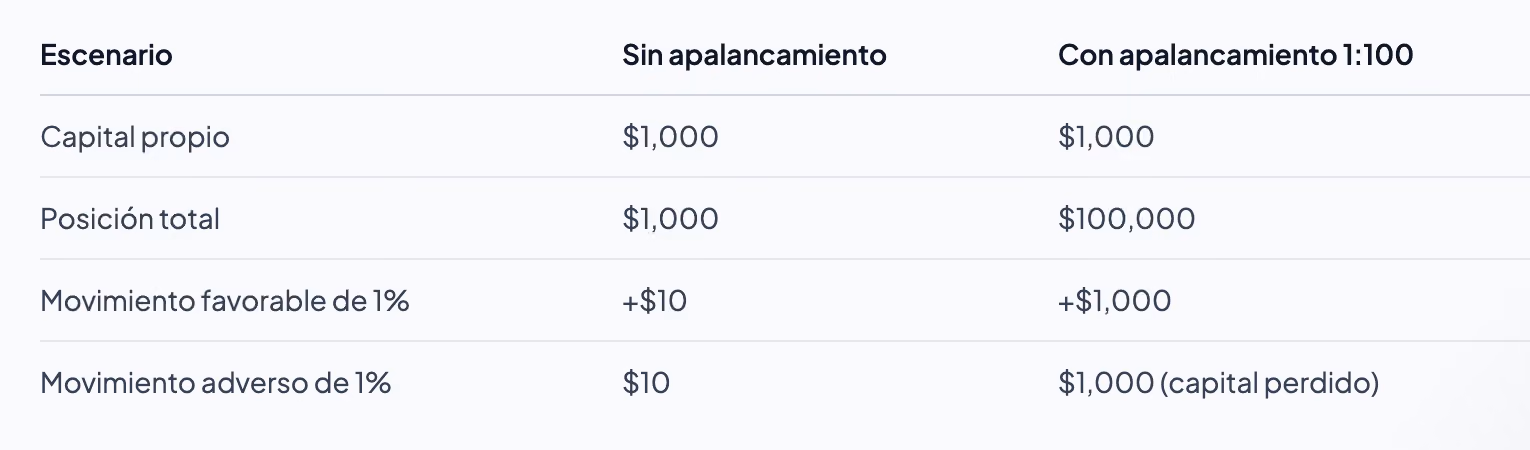Screen dimensions: 1530x450
Task: Click Movimiento adverso de 1% label
Action: (x=215, y=383)
